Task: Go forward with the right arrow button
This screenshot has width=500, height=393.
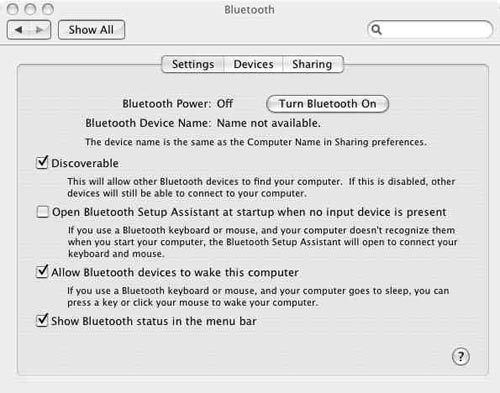Action: [x=40, y=30]
